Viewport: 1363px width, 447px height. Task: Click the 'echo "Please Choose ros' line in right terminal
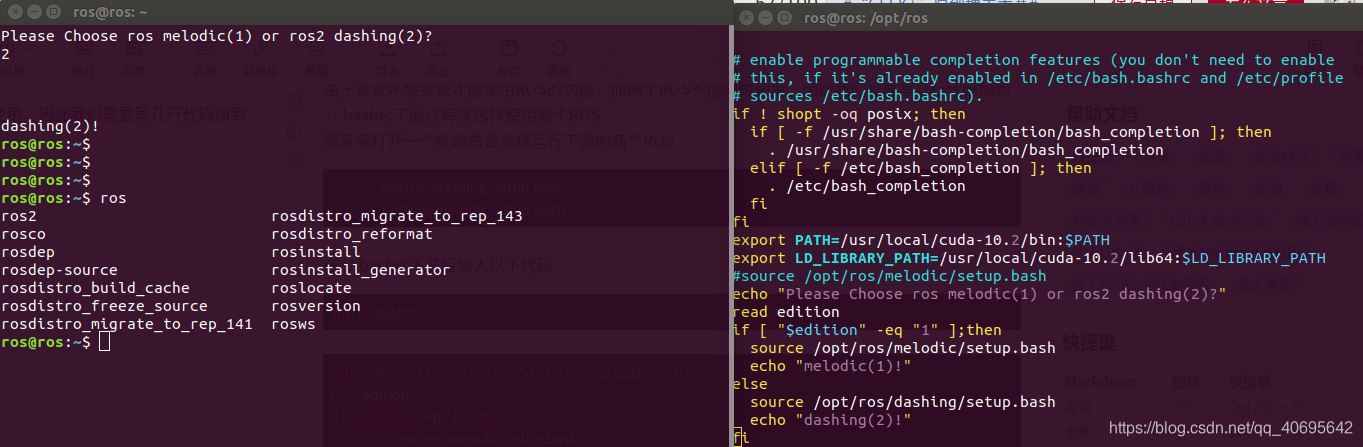point(979,294)
